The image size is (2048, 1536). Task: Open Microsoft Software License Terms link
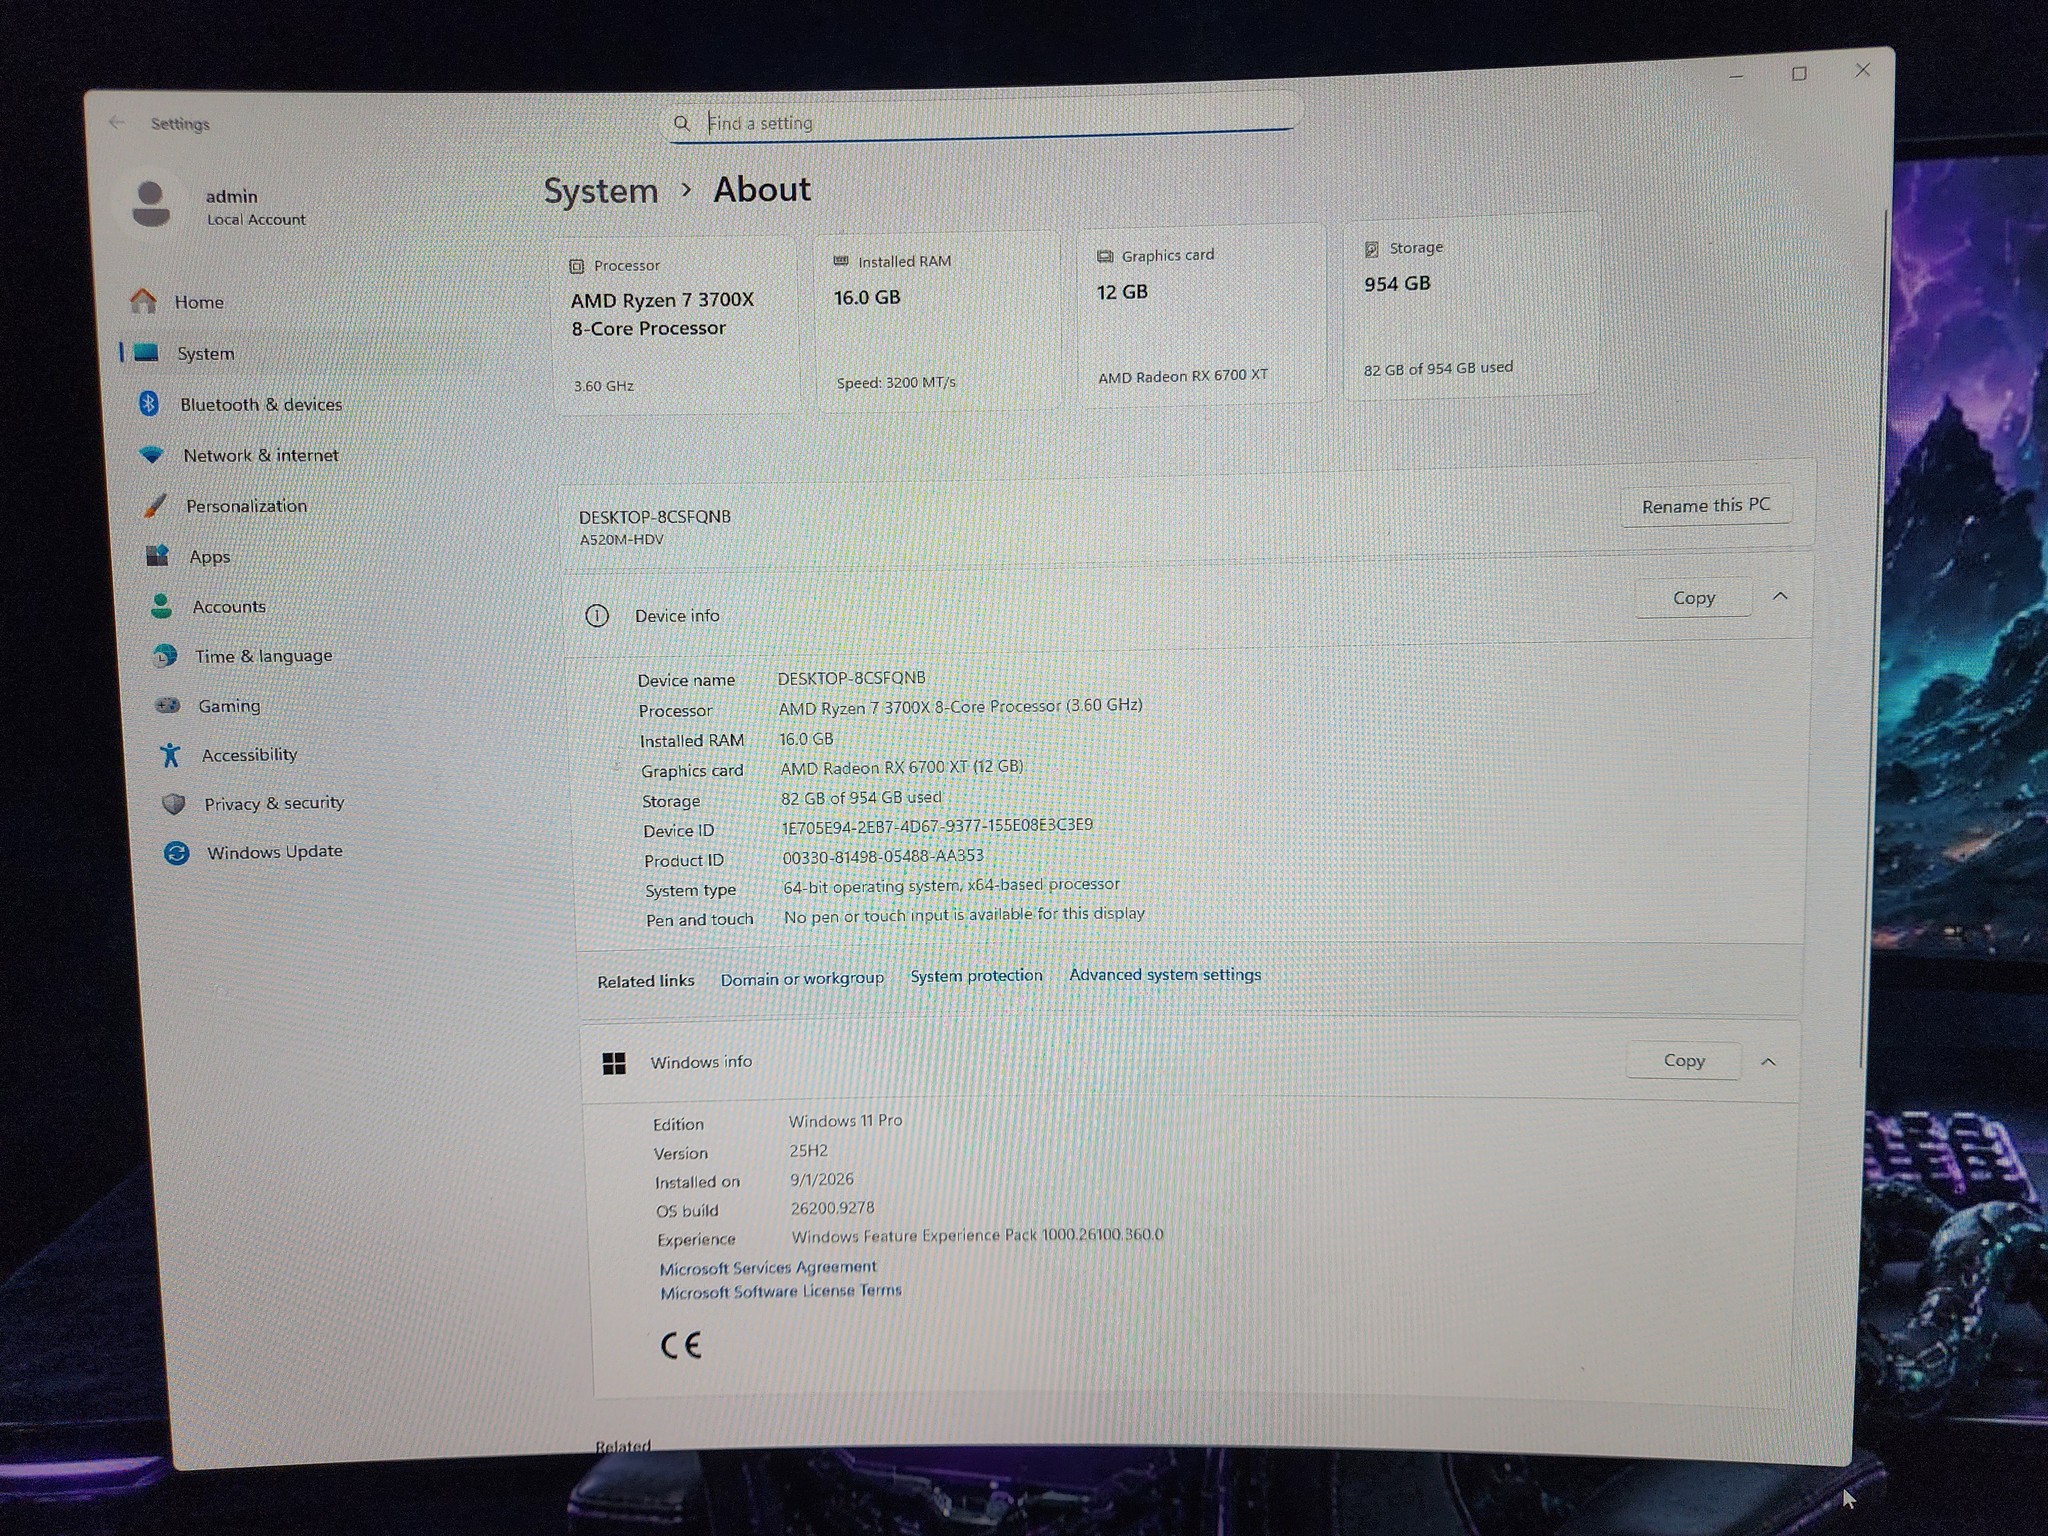pos(780,1292)
